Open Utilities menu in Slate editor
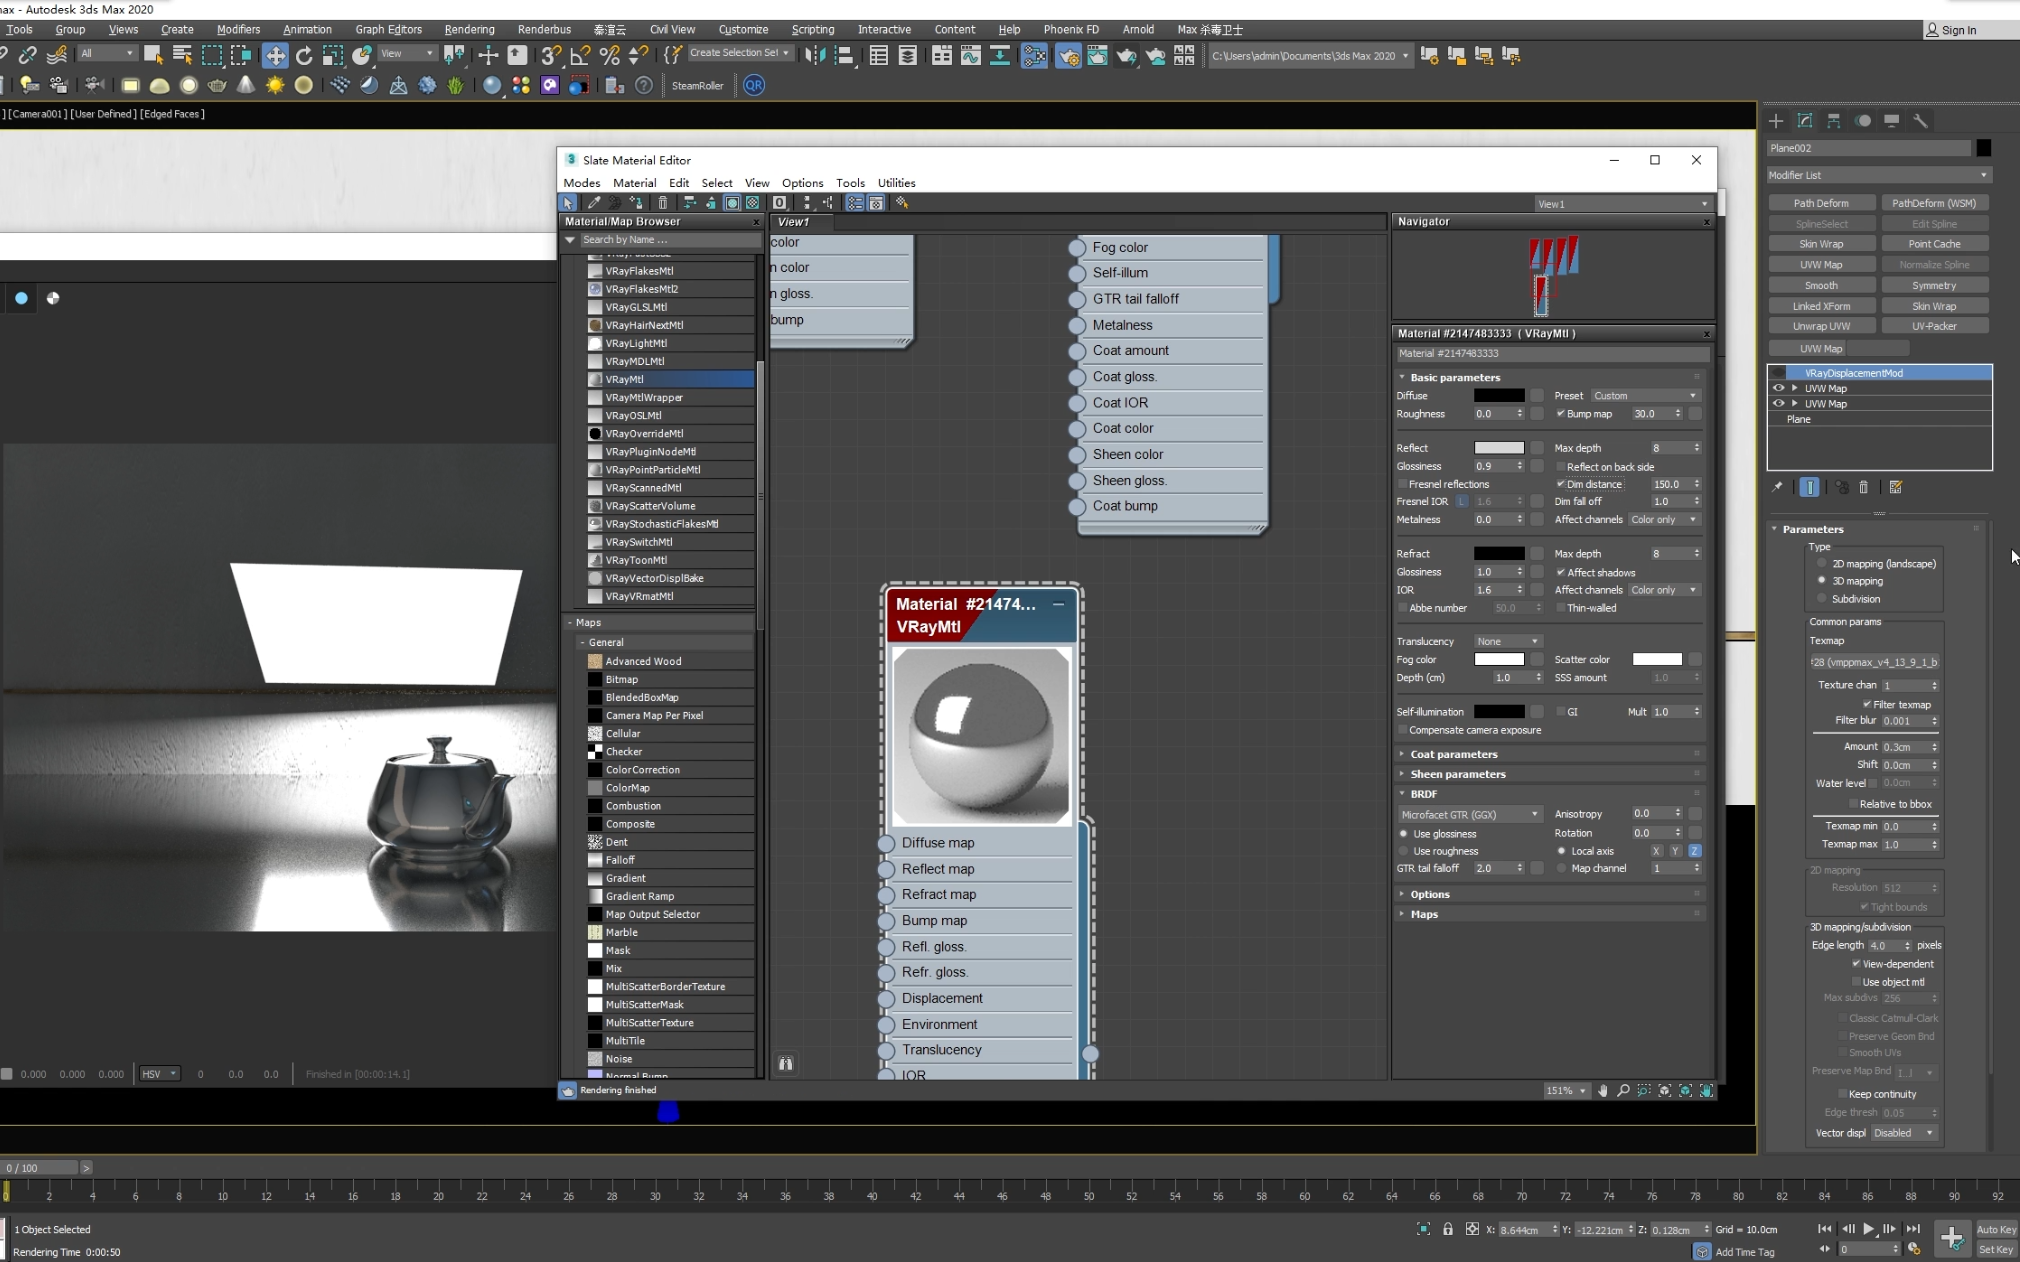Image resolution: width=2020 pixels, height=1262 pixels. click(x=896, y=183)
